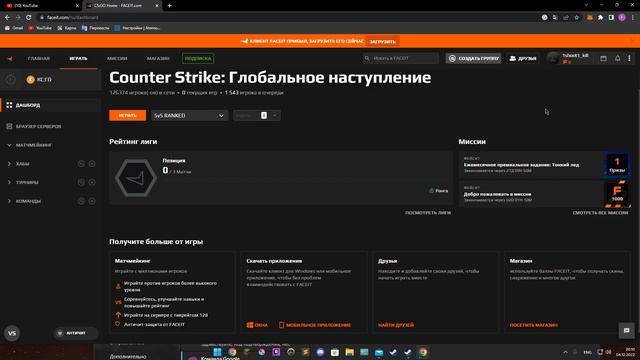Bookmark this page with the star icon
640x360 pixels.
576,18
